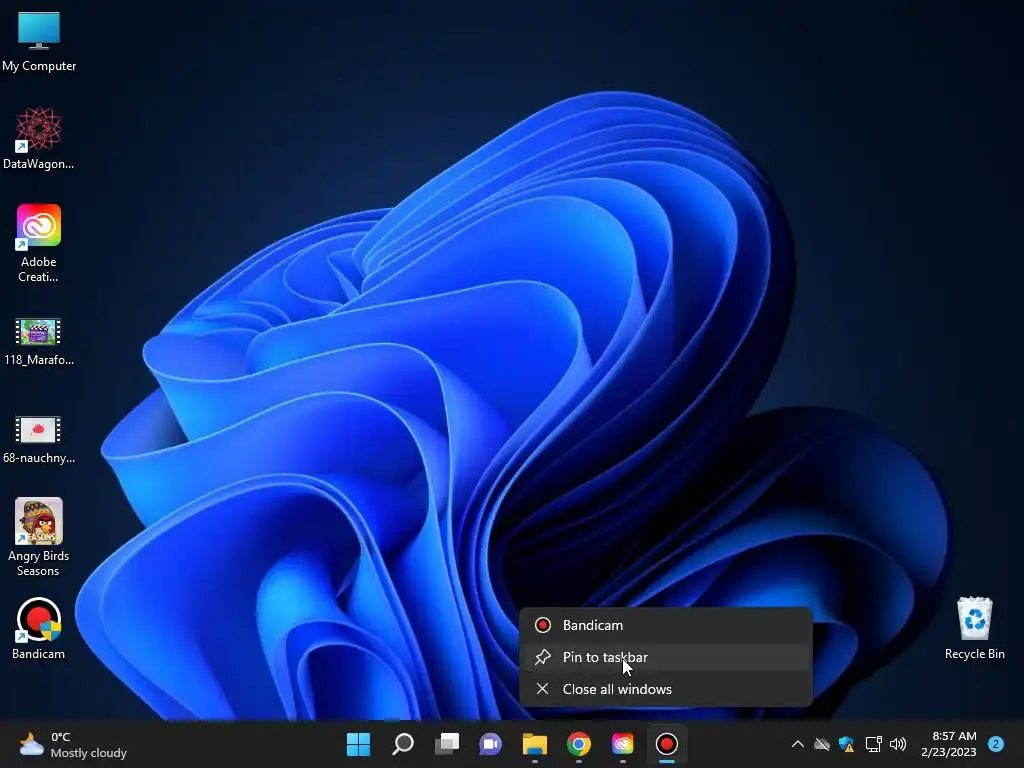The image size is (1024, 768).
Task: Select the 118_Marafo video file
Action: pos(39,341)
